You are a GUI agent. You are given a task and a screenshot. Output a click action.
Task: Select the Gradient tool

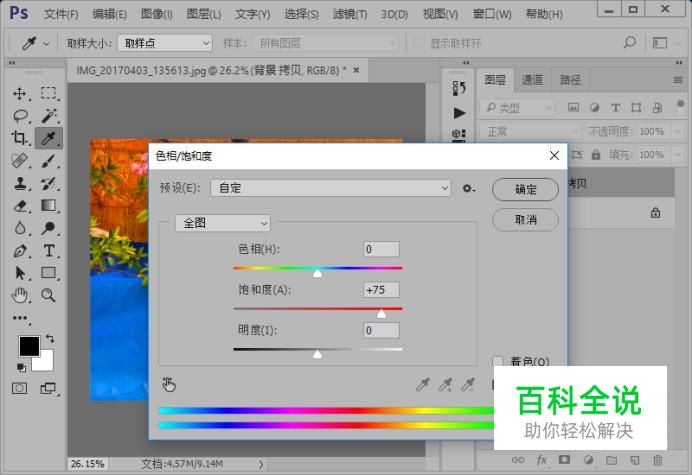click(49, 206)
